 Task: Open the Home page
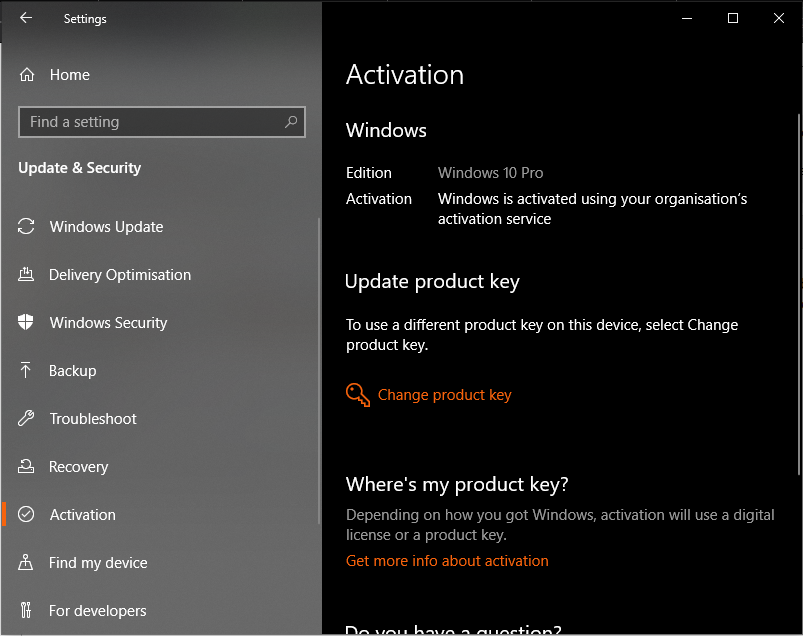pyautogui.click(x=70, y=75)
